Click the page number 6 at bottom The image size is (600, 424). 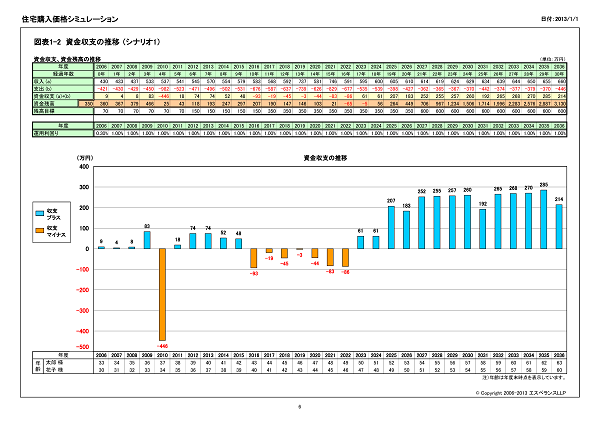click(300, 407)
